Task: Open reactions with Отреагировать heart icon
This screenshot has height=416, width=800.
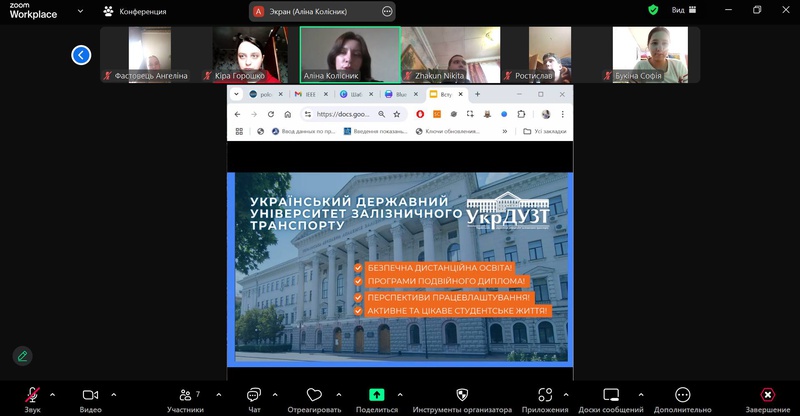Action: click(314, 400)
